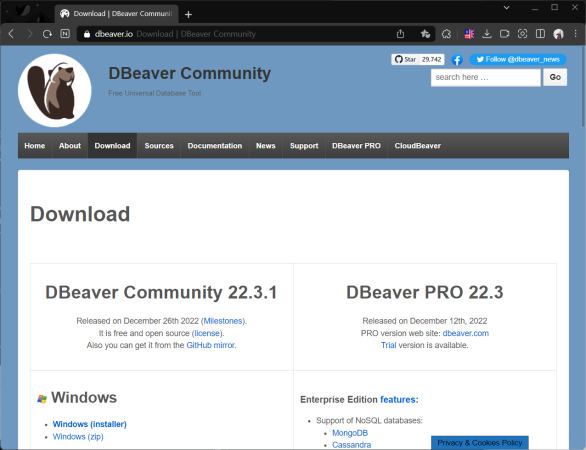Open the About menu item
This screenshot has height=450, width=586.
(70, 146)
